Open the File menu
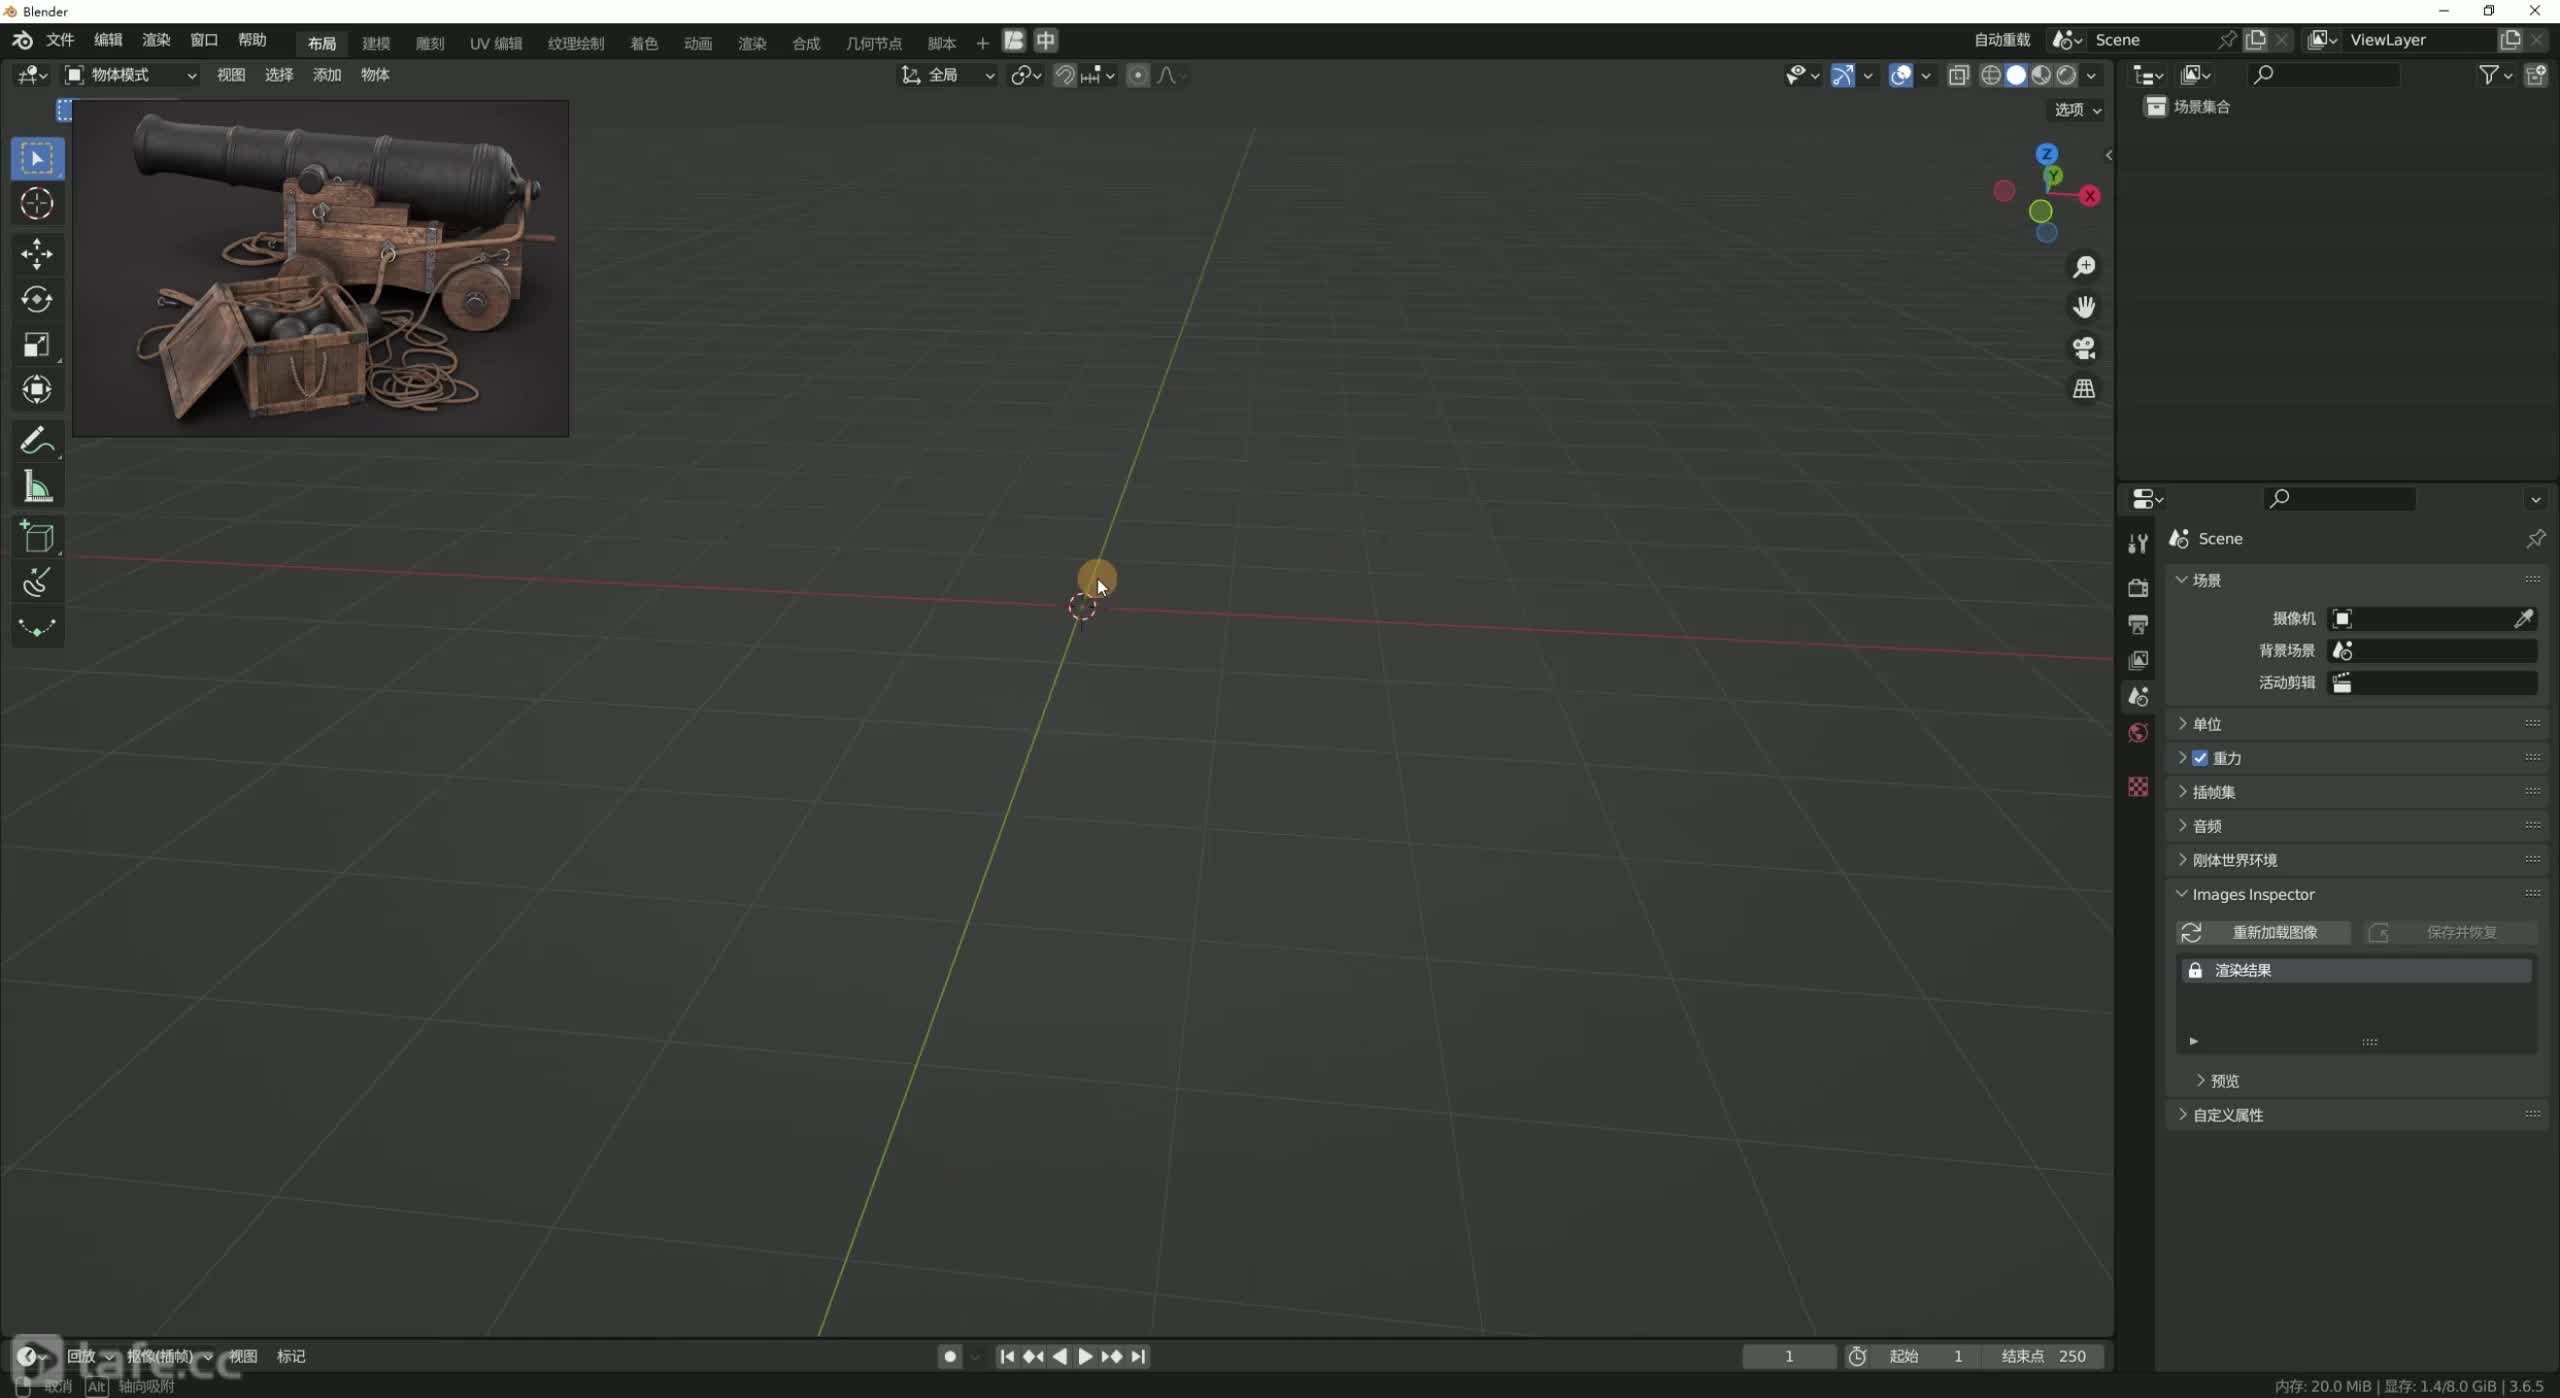 tap(60, 40)
